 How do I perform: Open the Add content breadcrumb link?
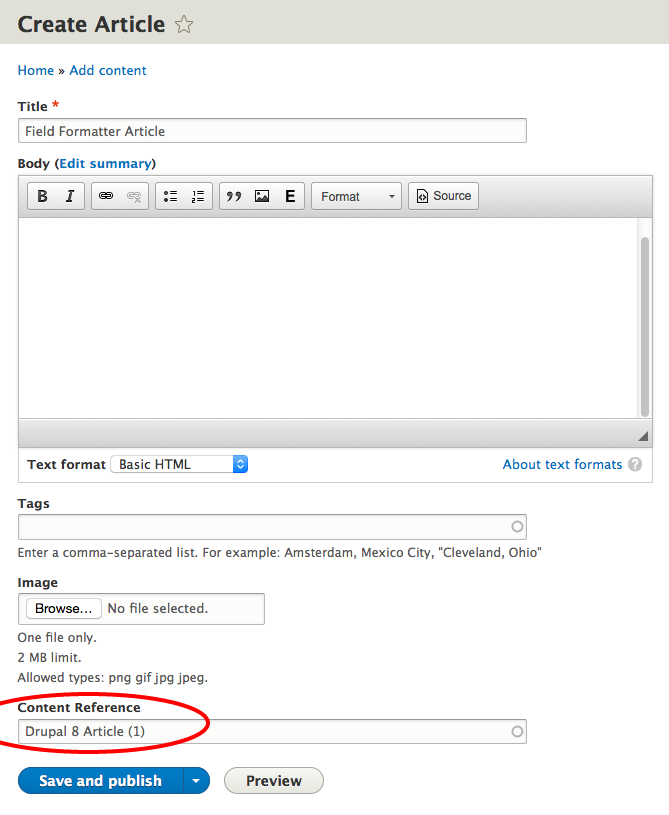108,70
